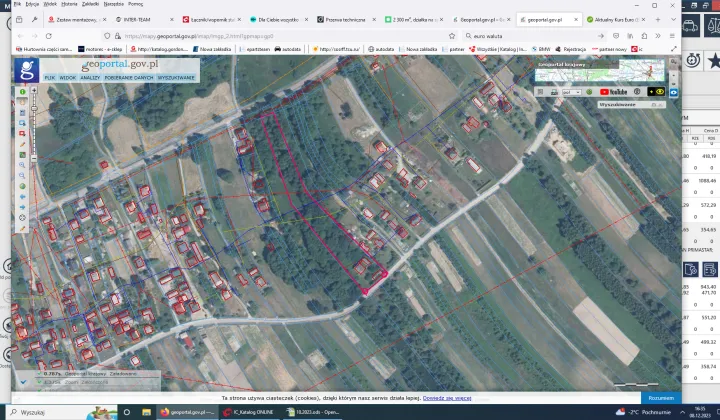Open the POBIERANIE DANYCH menu
Image resolution: width=720 pixels, height=420 pixels.
tap(129, 78)
